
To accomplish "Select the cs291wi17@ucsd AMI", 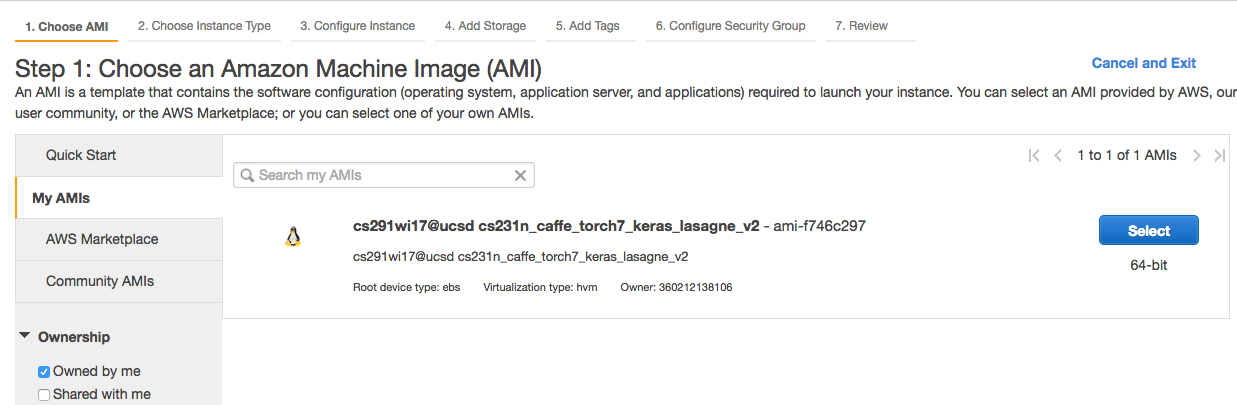I will 1148,230.
